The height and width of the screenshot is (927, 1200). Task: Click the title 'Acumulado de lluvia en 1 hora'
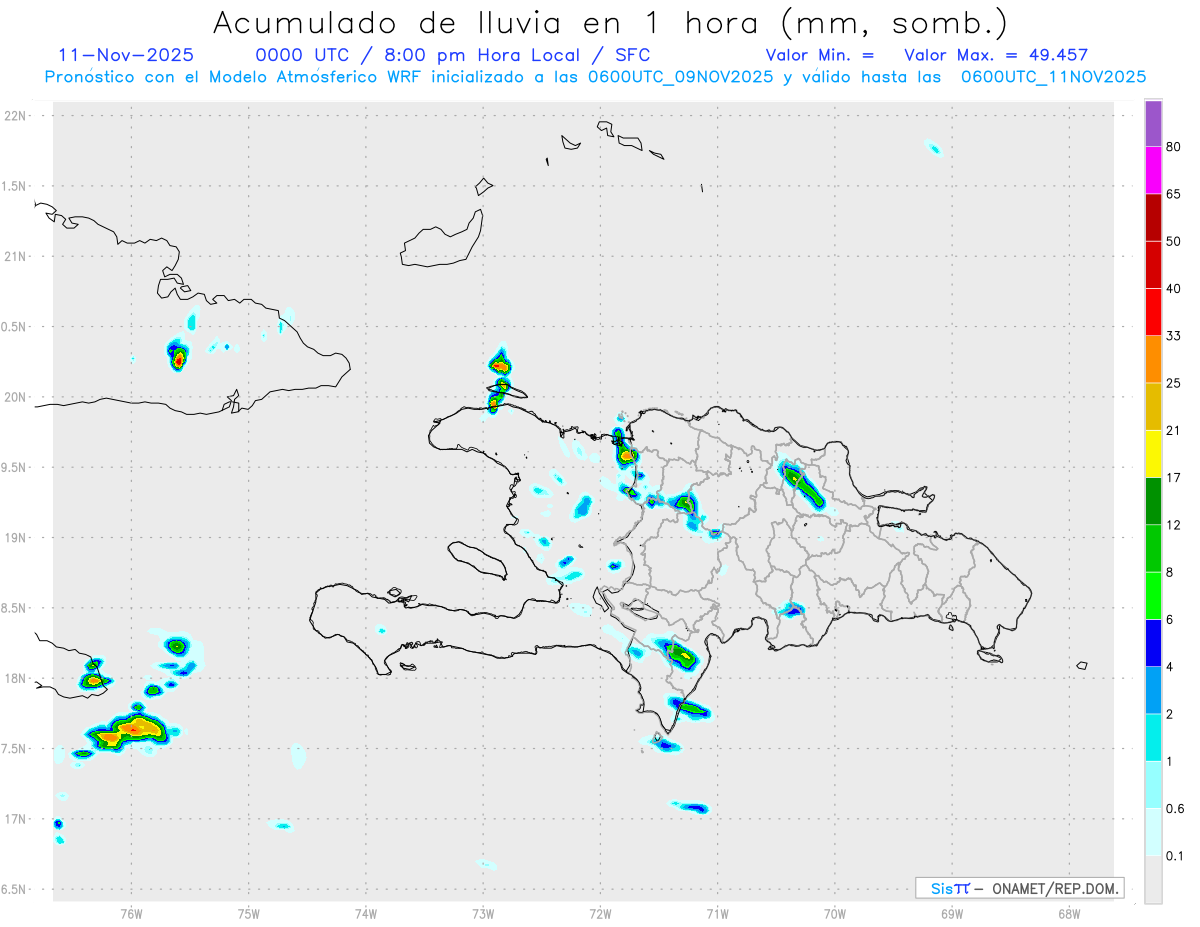point(610,23)
